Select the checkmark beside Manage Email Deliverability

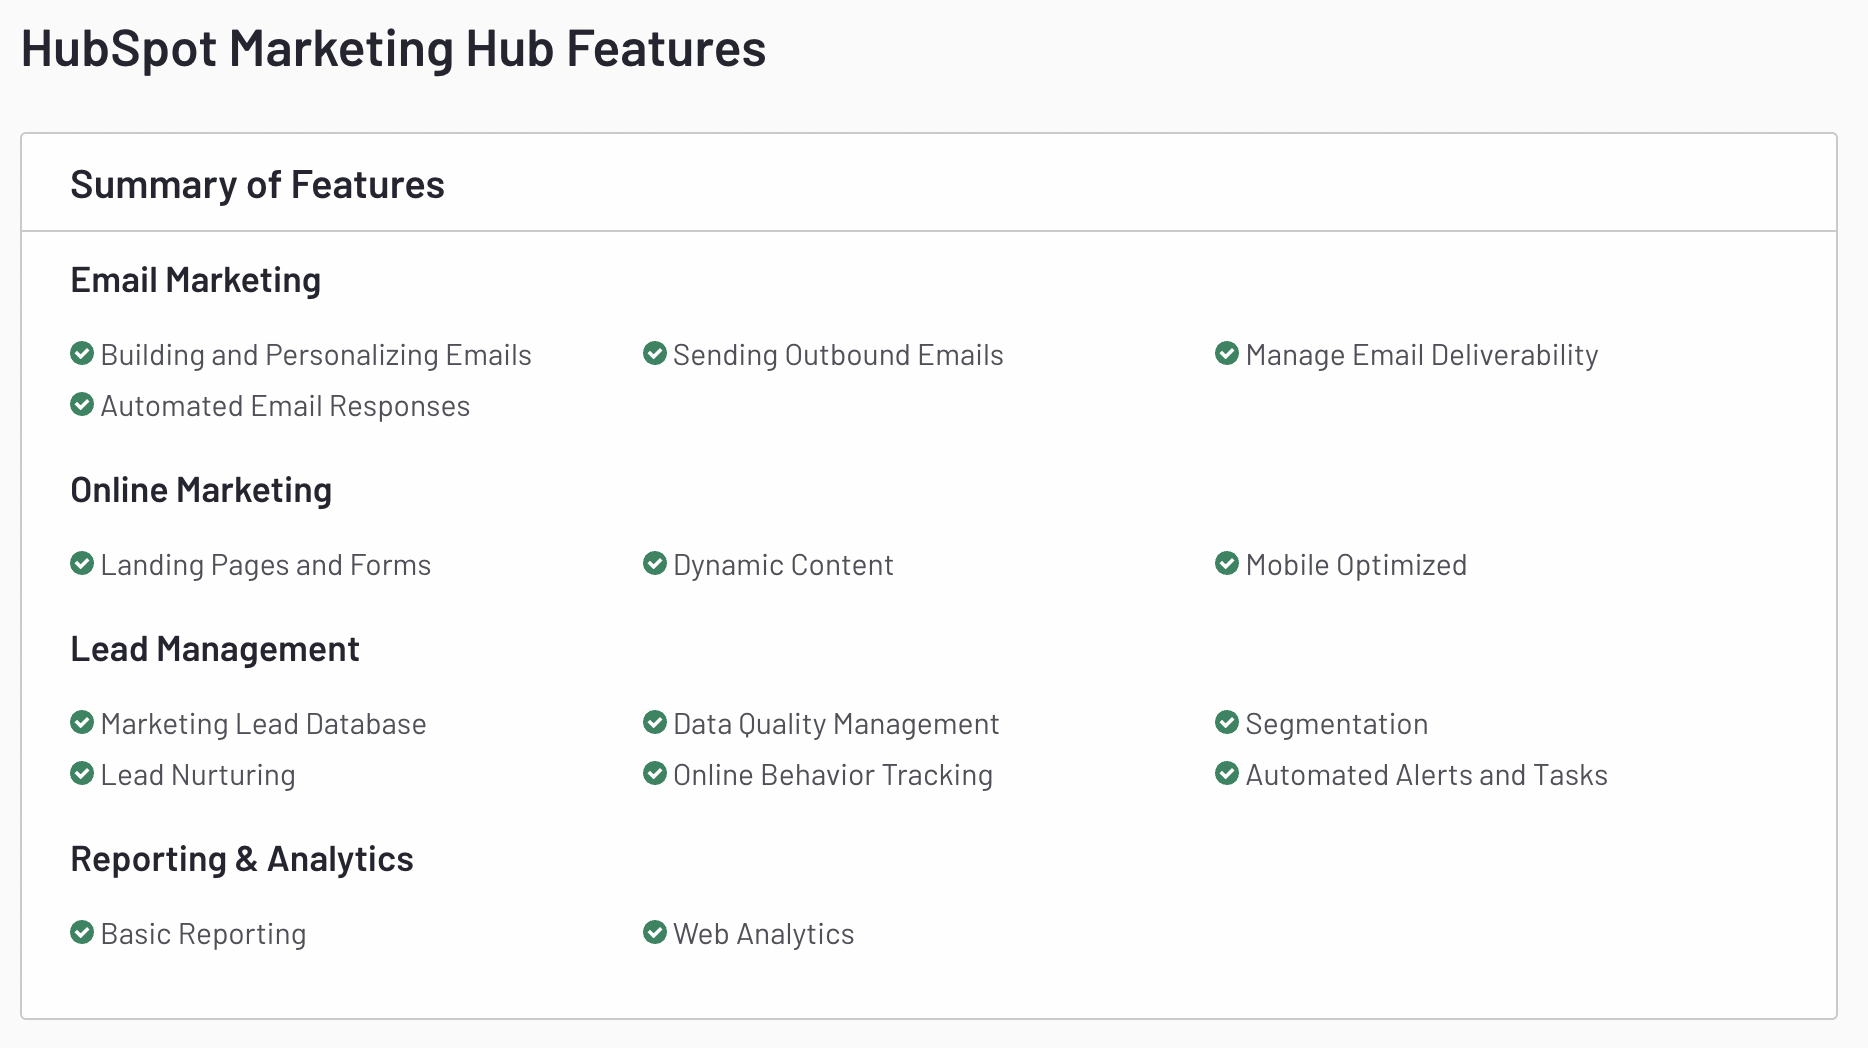click(x=1227, y=353)
